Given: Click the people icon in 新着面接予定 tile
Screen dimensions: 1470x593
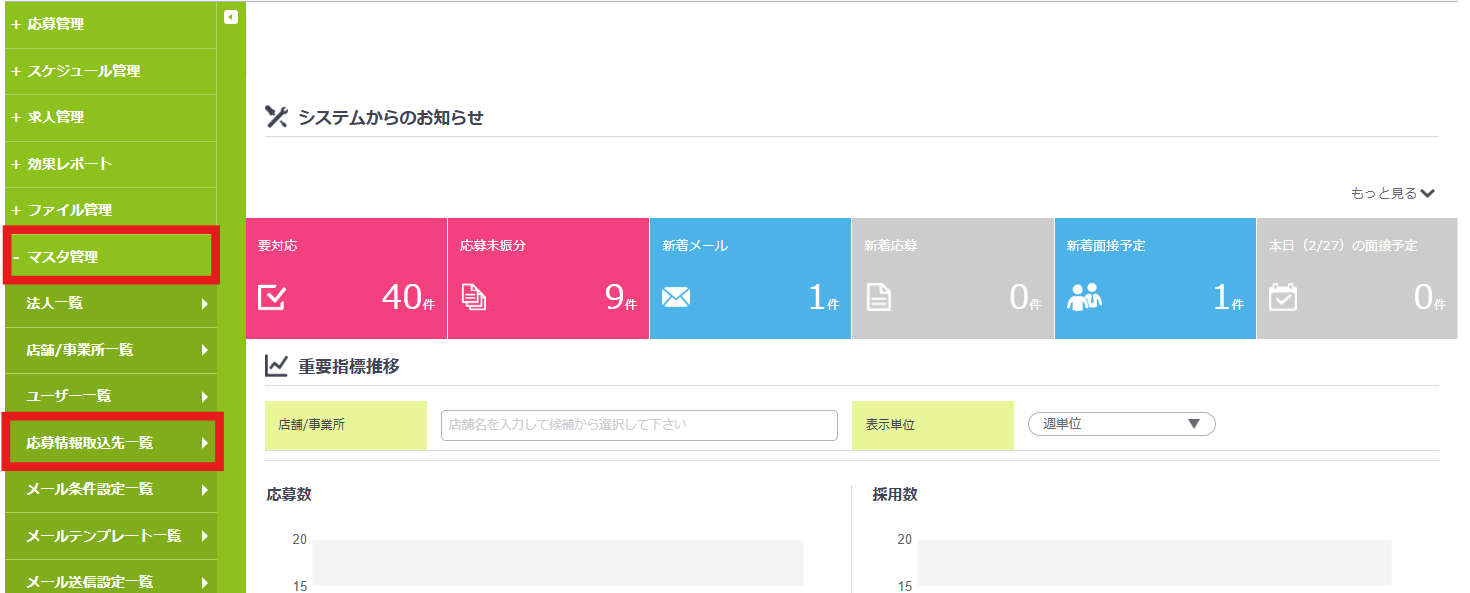Looking at the screenshot, I should [1084, 297].
